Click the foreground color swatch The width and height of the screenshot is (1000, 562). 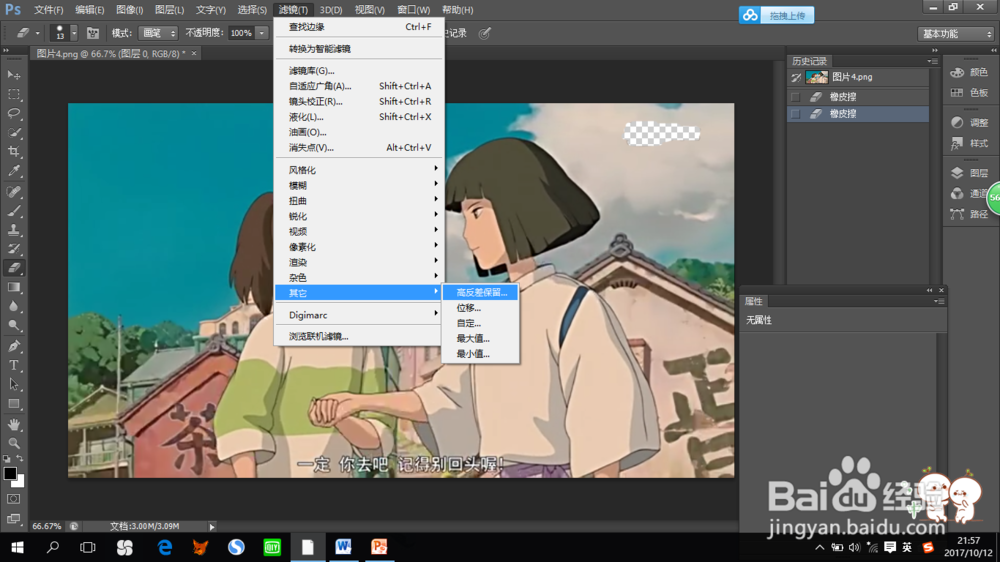[x=9, y=473]
